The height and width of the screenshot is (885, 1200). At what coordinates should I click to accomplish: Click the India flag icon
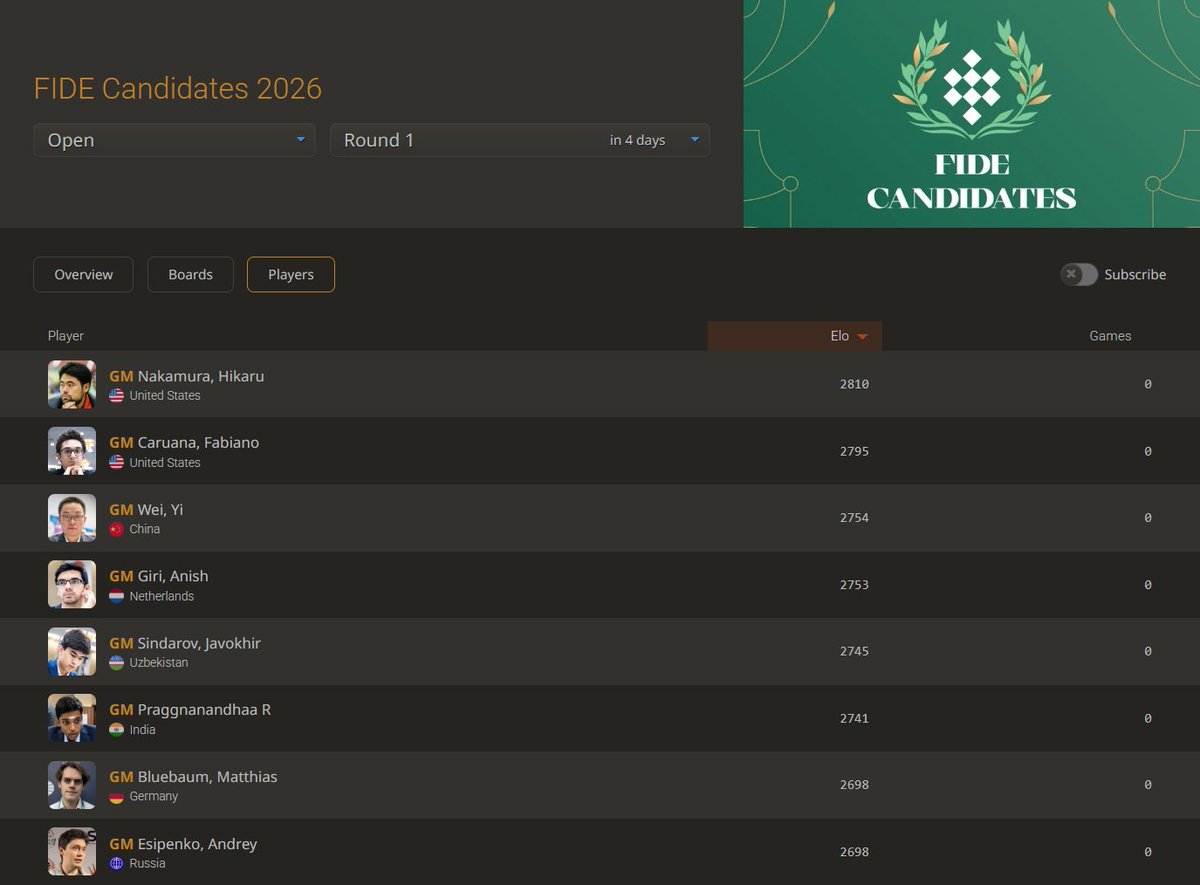(x=117, y=730)
